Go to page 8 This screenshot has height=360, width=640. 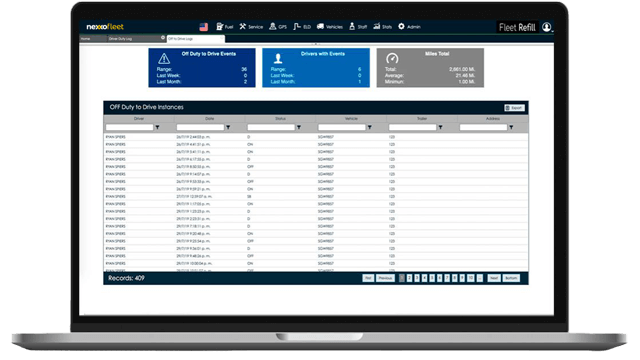pyautogui.click(x=455, y=278)
